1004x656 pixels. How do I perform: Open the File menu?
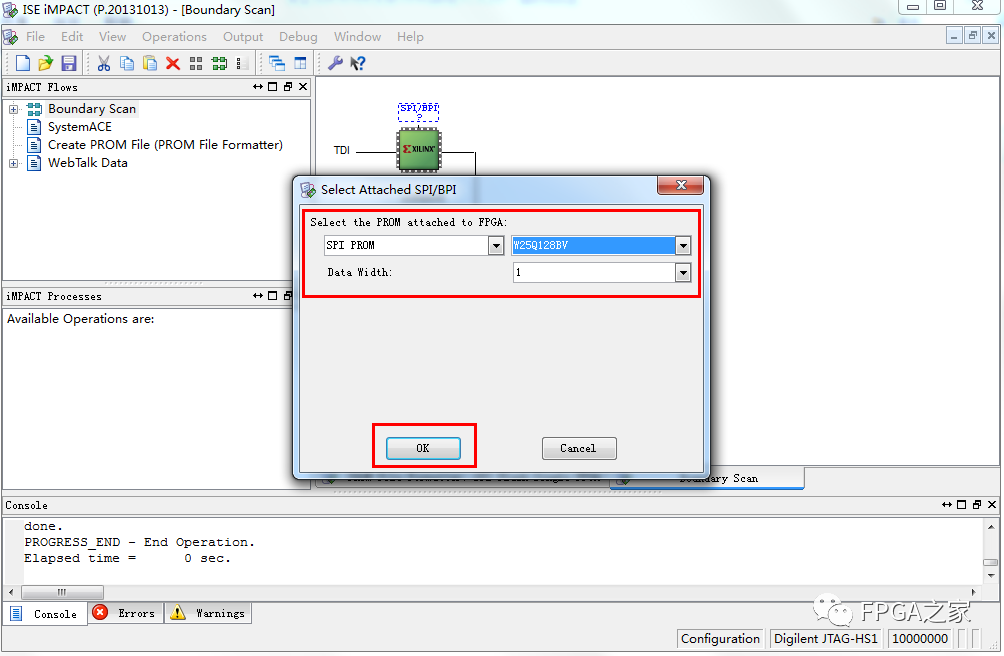click(35, 37)
